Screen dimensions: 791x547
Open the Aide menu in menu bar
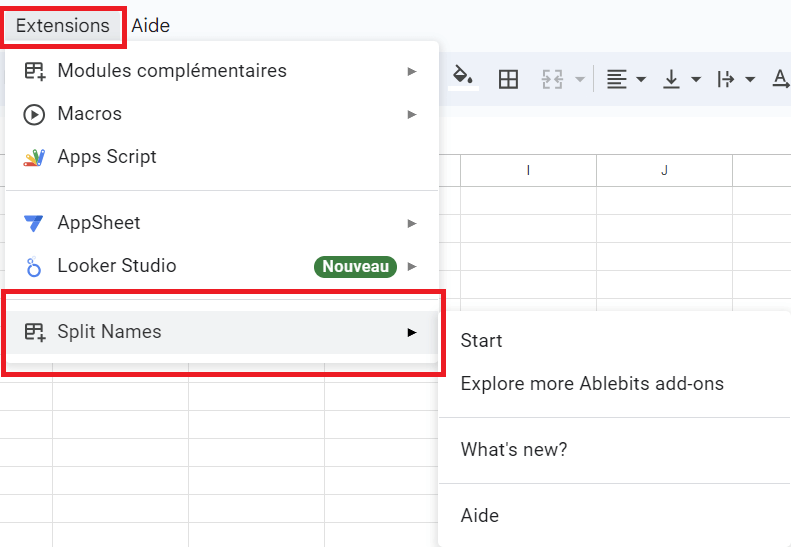coord(151,26)
